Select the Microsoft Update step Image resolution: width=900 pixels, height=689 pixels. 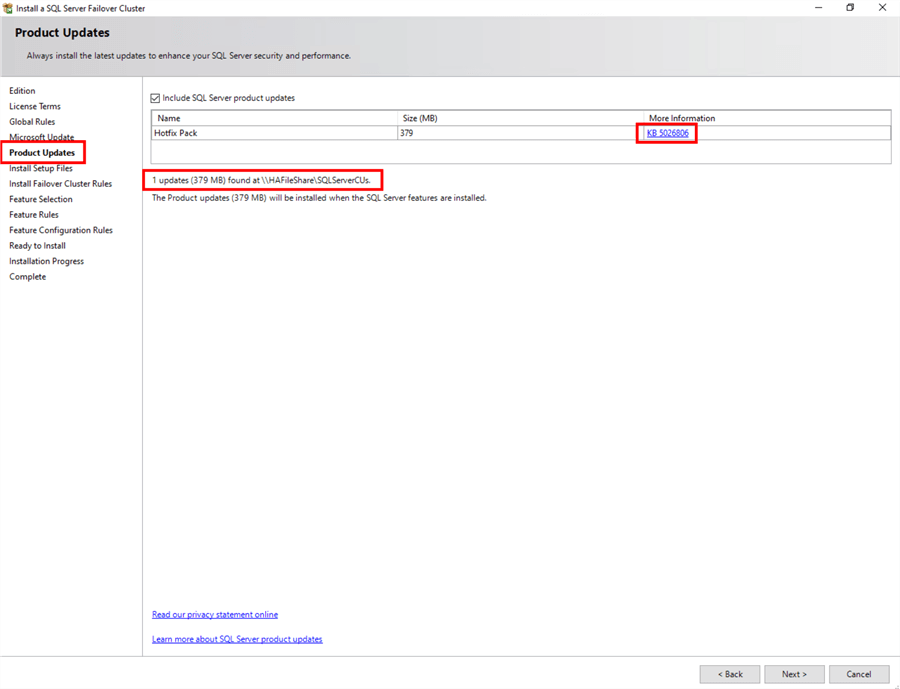41,137
